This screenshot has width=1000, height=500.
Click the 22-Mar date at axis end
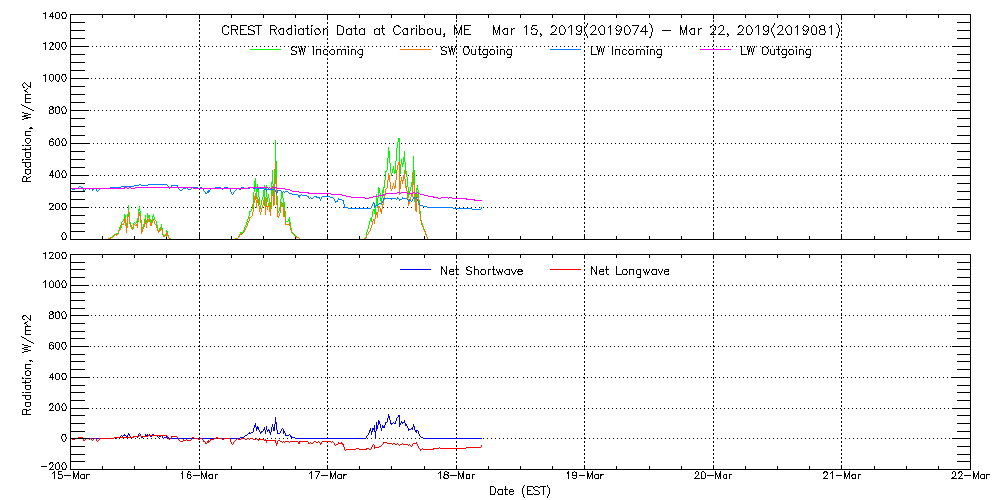tap(970, 478)
